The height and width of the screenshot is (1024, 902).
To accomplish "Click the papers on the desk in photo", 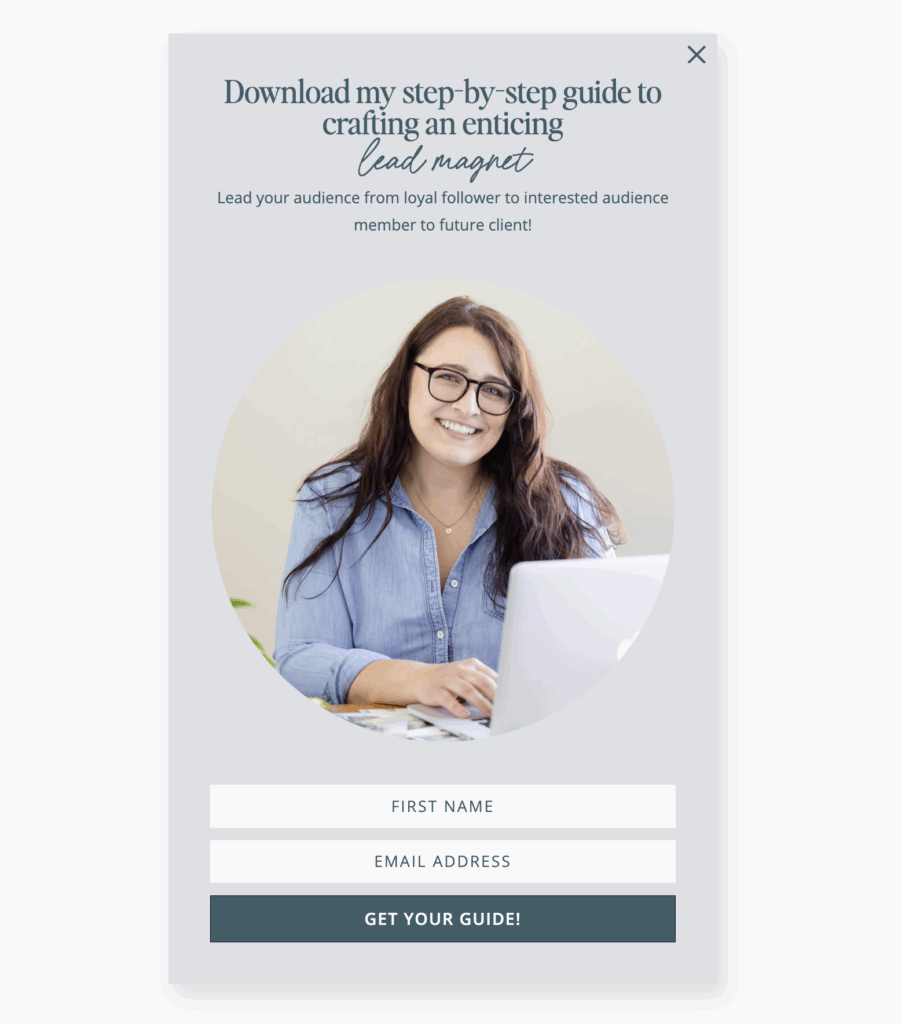I will (x=398, y=724).
